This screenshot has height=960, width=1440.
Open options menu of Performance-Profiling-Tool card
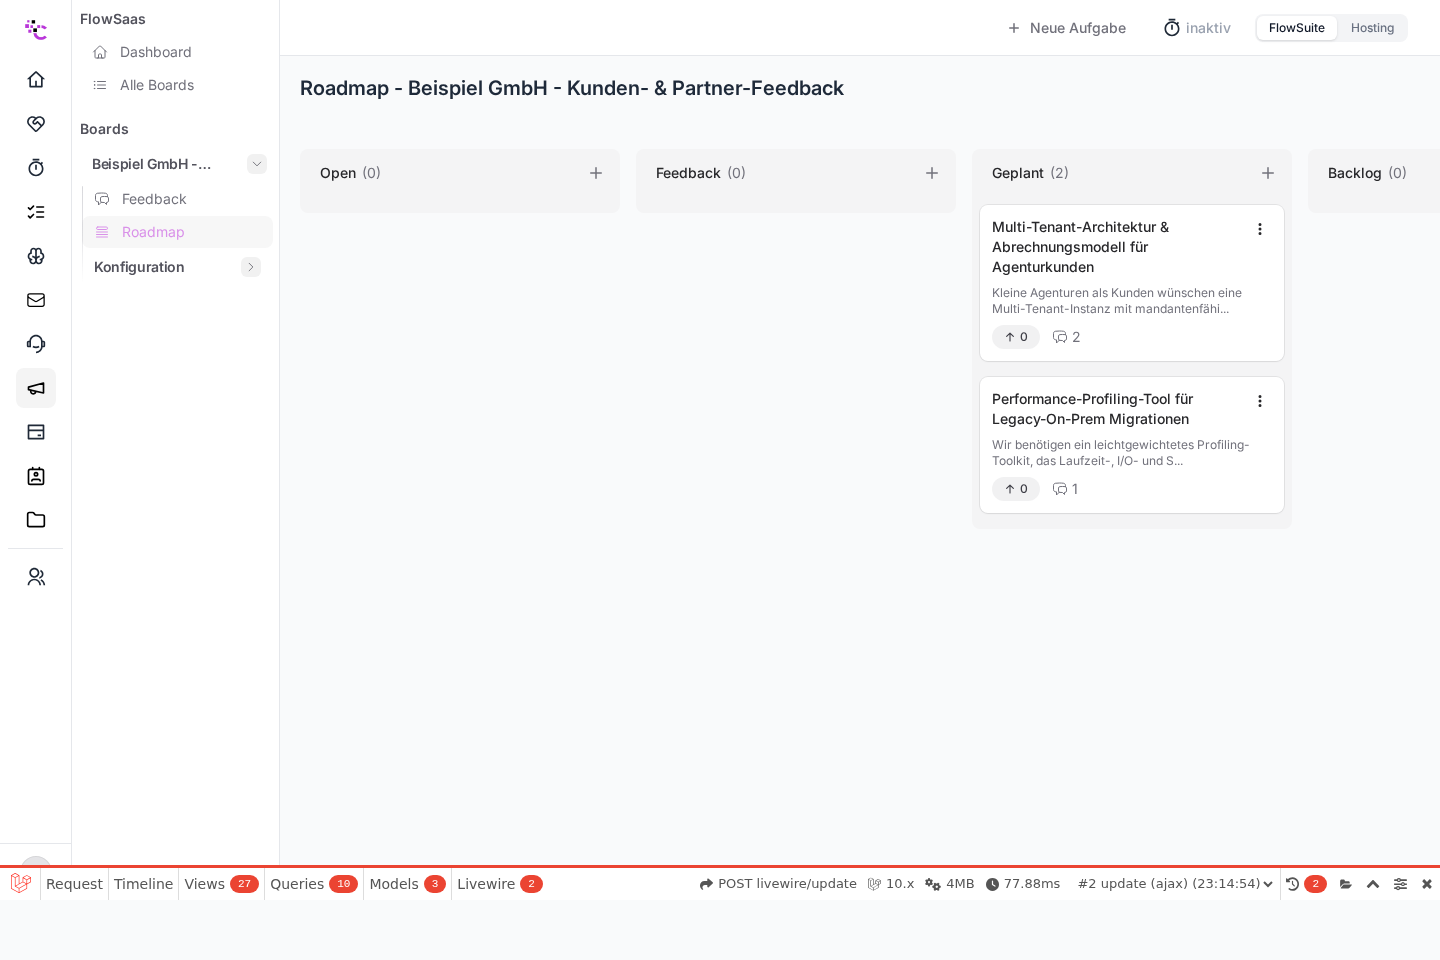1260,401
